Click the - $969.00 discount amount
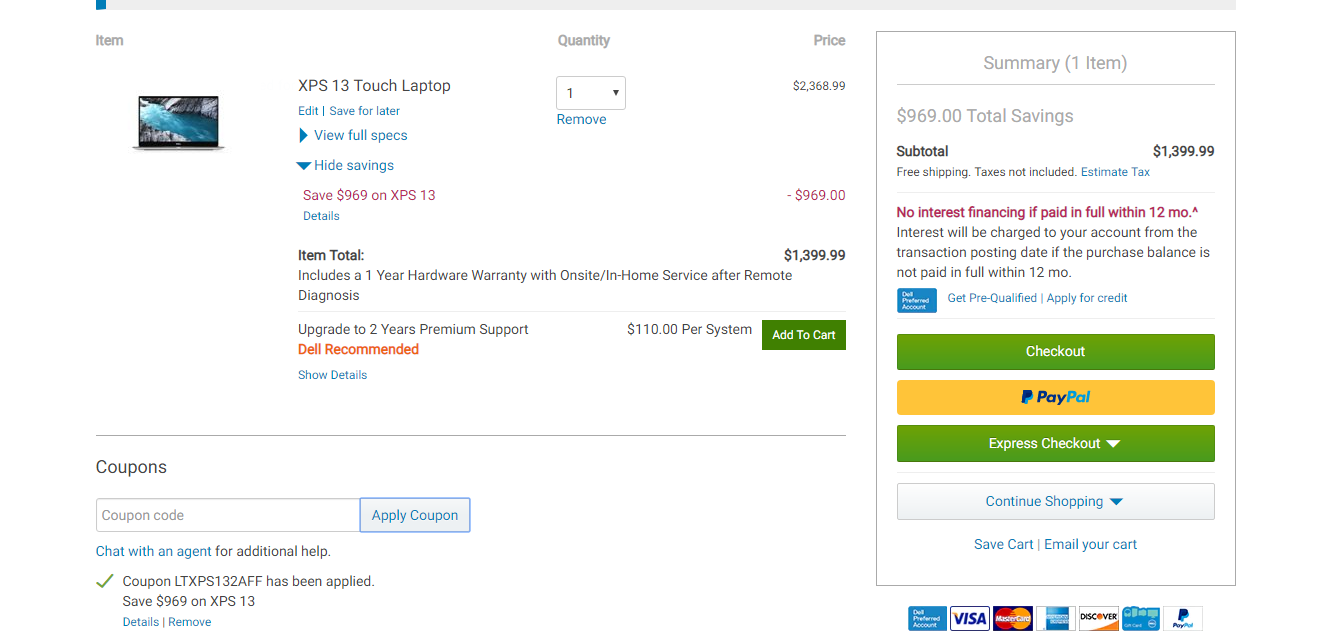1337x639 pixels. [x=816, y=195]
